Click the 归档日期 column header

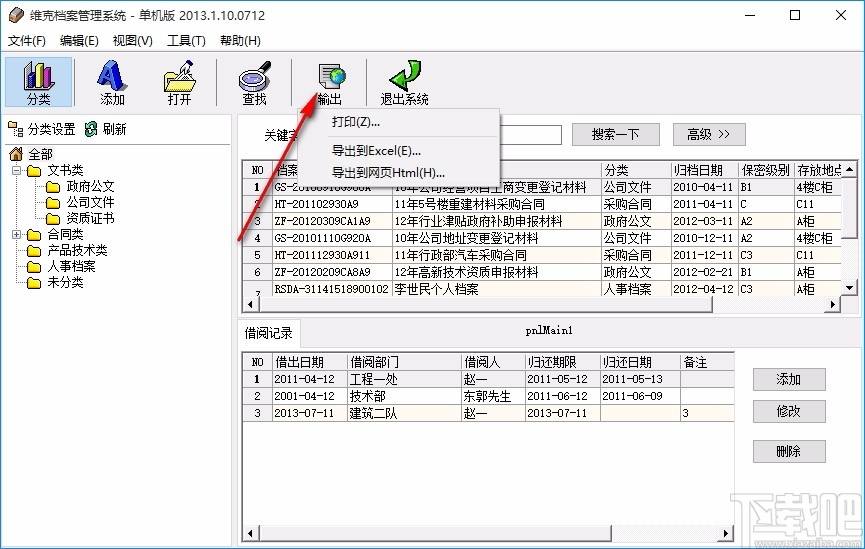(x=704, y=170)
